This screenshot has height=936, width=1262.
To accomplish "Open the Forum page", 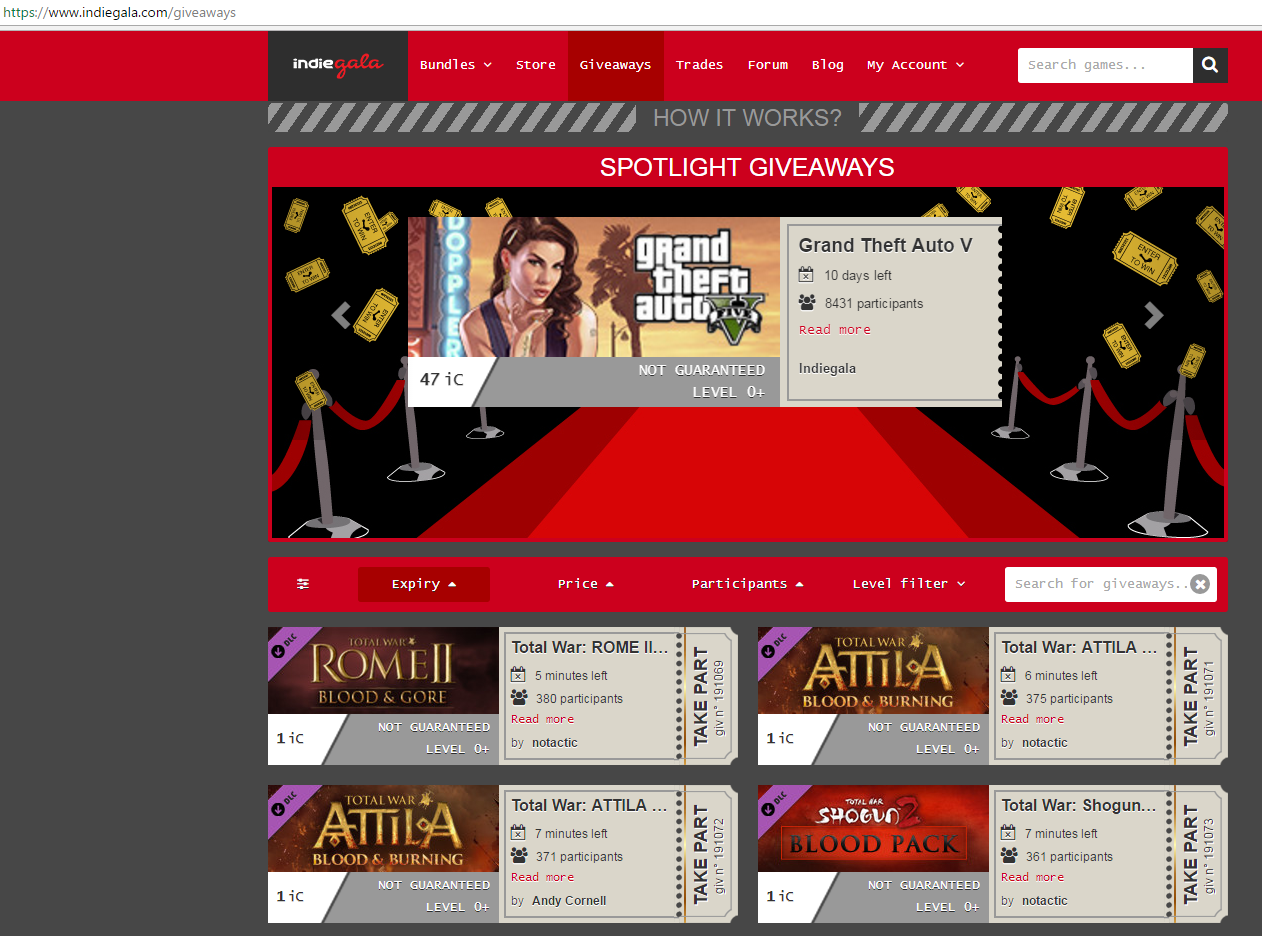I will [x=768, y=65].
